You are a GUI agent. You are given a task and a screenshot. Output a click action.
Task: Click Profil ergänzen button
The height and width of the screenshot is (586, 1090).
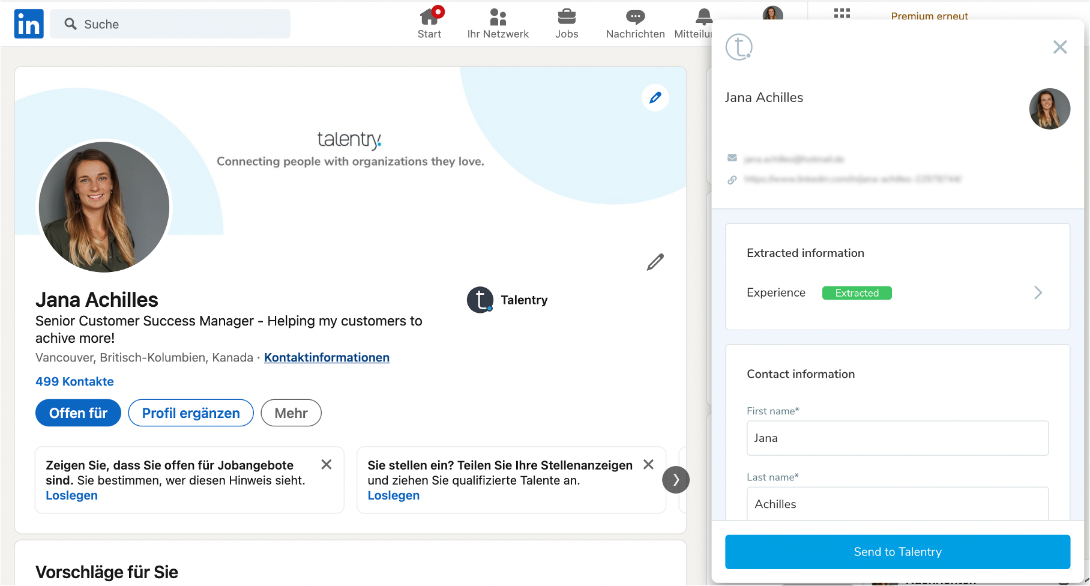click(x=190, y=413)
